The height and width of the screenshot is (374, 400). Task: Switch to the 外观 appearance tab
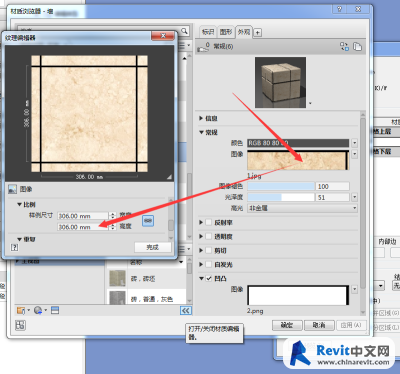(x=244, y=32)
